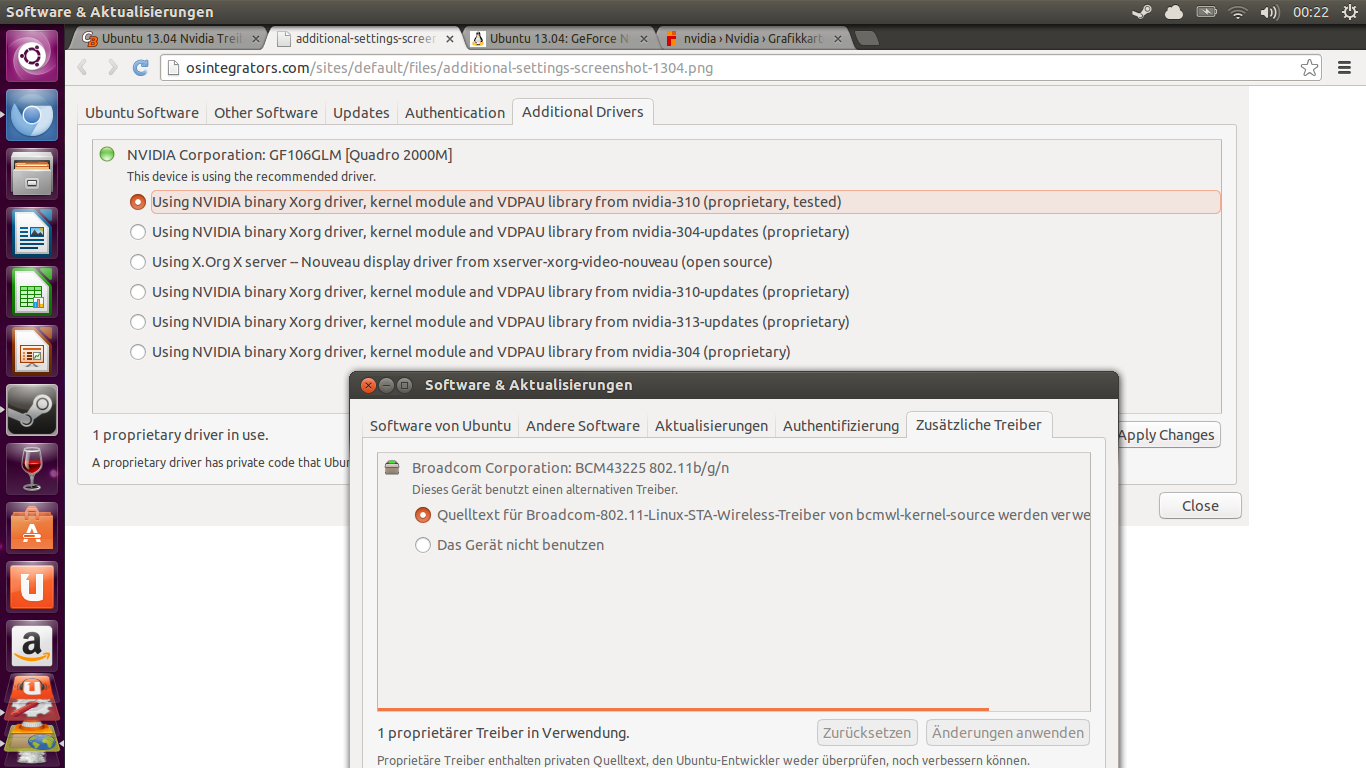Reload the current browser page
1366x768 pixels.
141,68
